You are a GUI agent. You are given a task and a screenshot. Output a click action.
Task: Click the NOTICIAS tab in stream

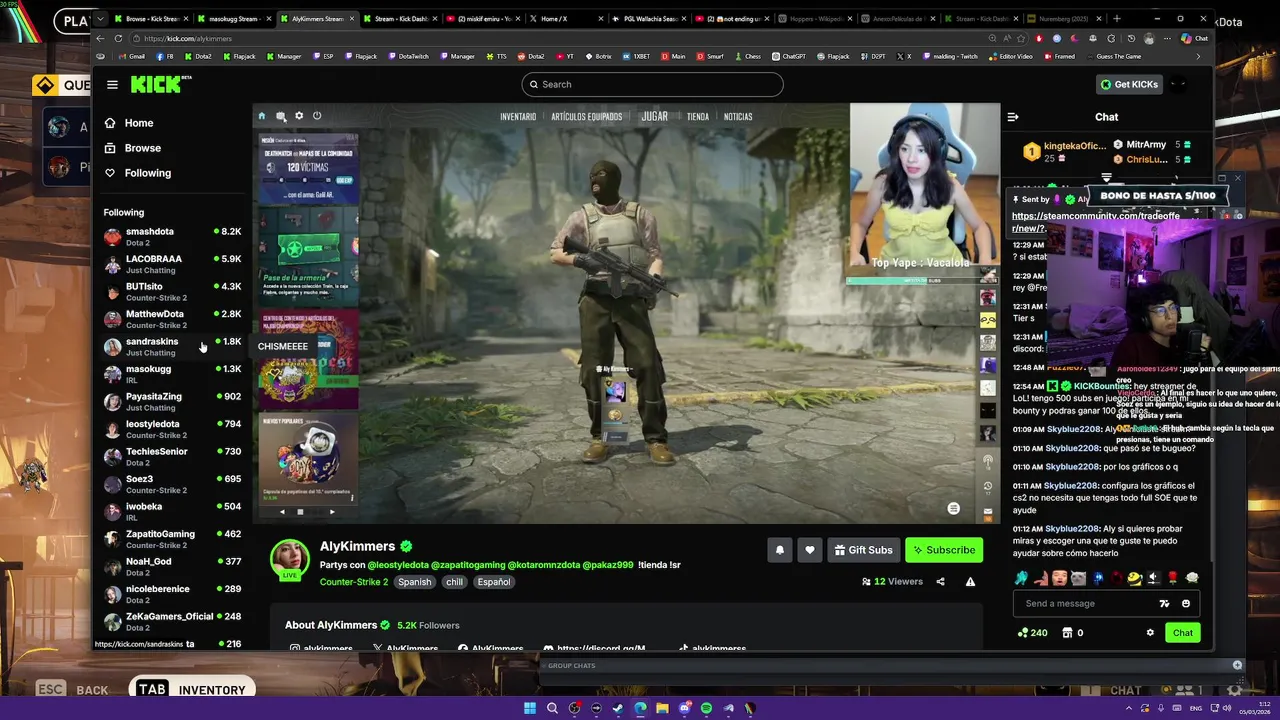point(738,117)
